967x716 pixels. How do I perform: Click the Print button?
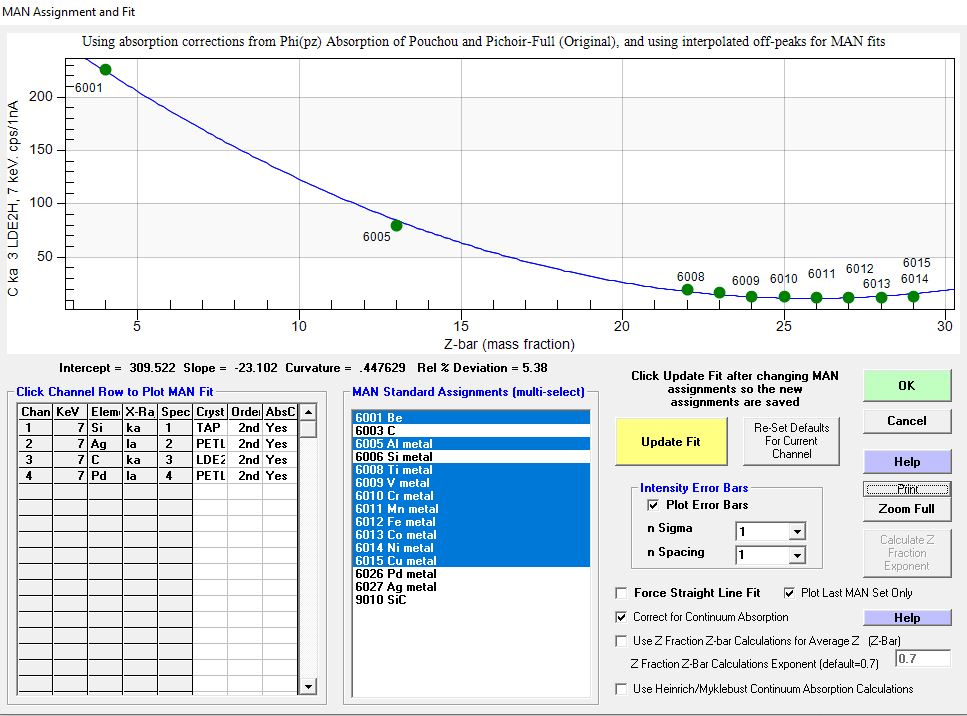(x=906, y=489)
